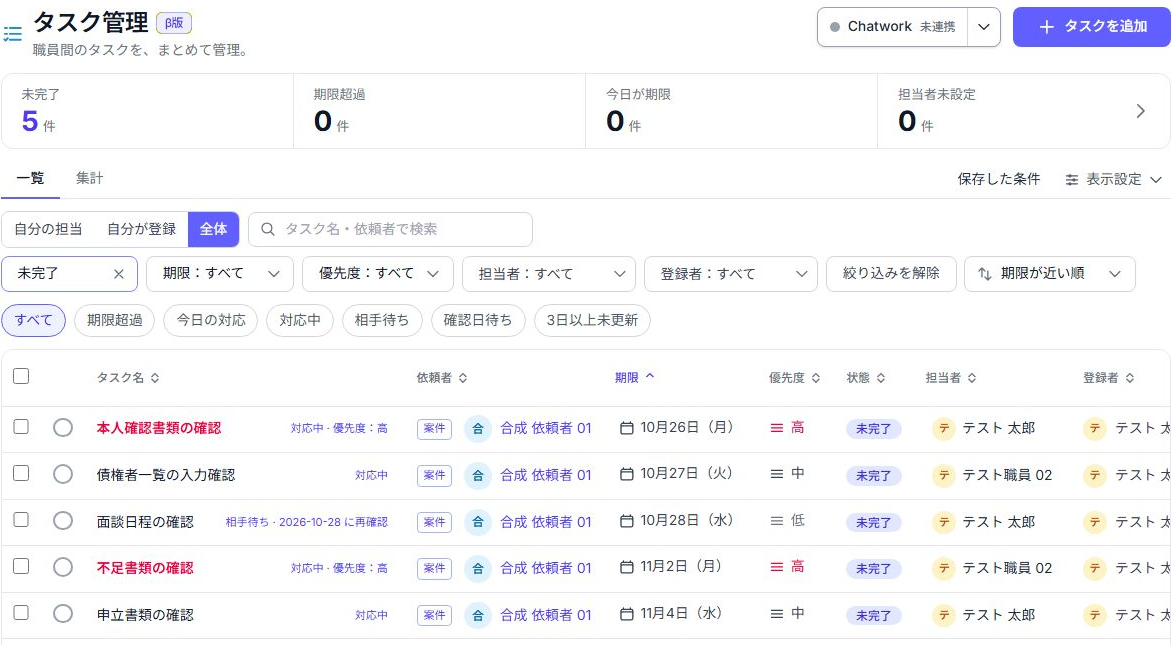Open 保存した条件

(x=999, y=180)
